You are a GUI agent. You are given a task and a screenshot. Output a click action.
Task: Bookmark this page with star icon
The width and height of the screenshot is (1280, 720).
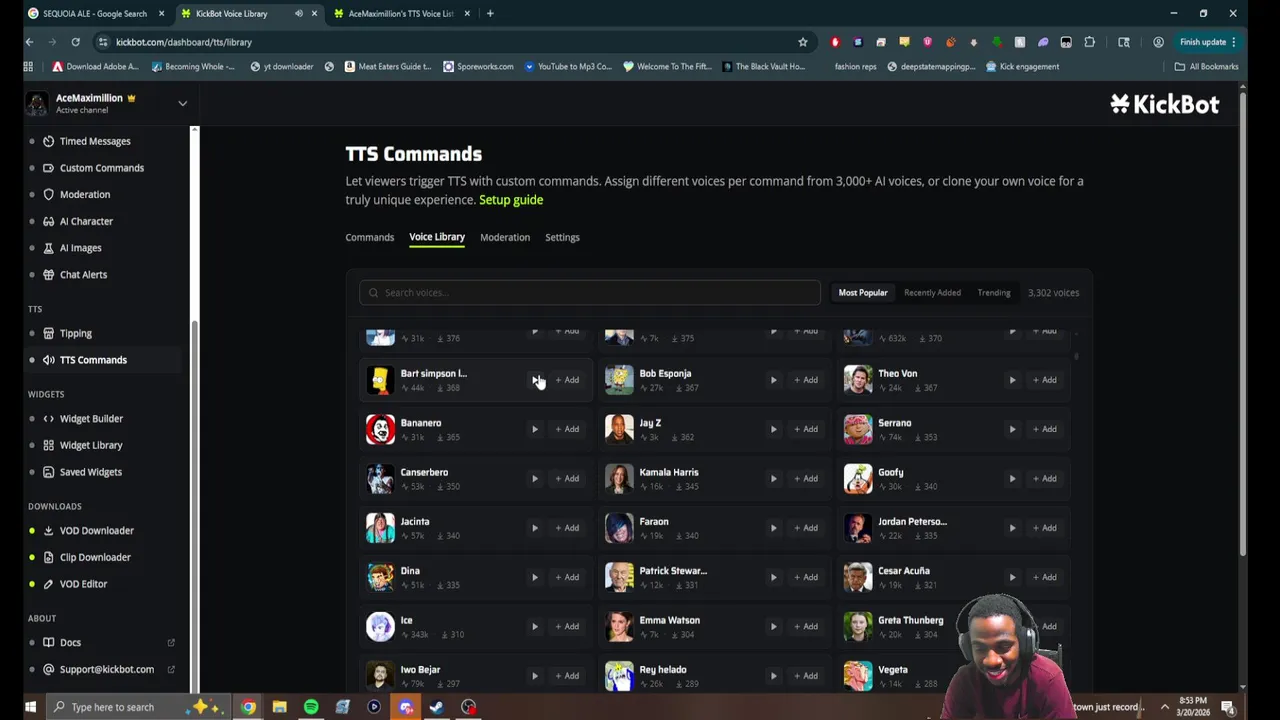[x=802, y=42]
